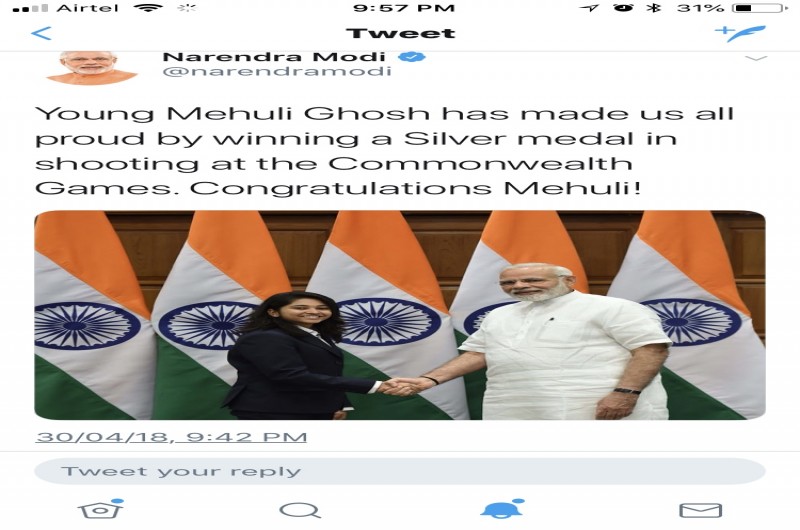Tap the Wi-Fi status icon
The width and height of the screenshot is (800, 530).
[x=148, y=8]
